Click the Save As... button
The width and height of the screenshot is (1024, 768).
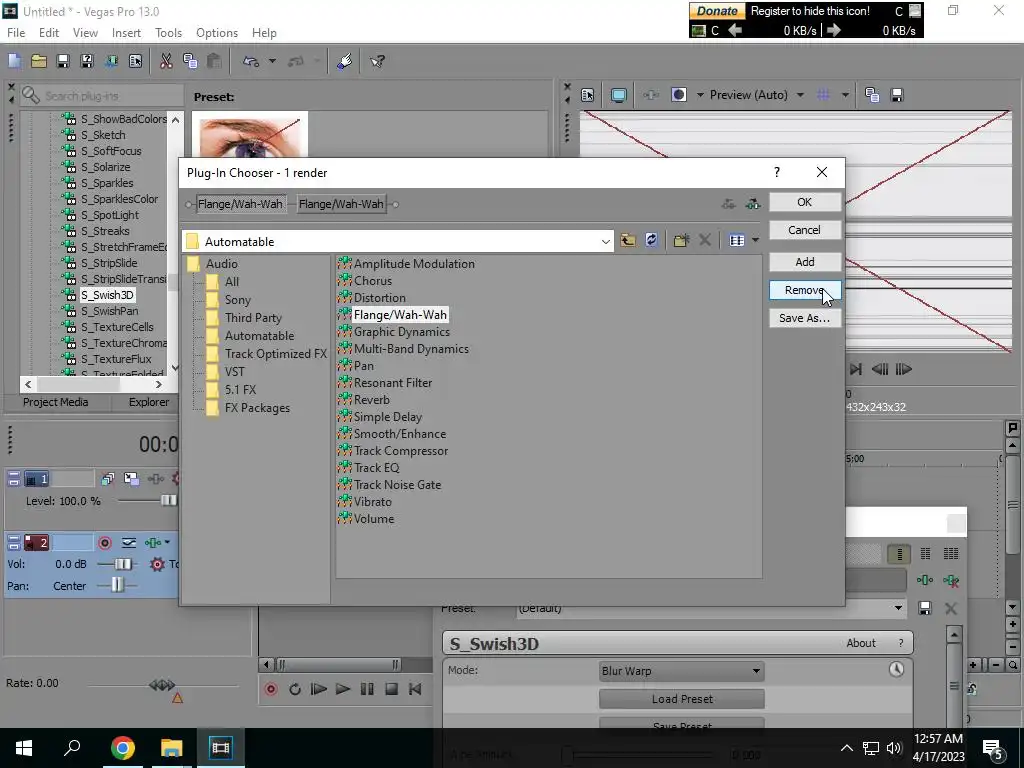pyautogui.click(x=805, y=318)
